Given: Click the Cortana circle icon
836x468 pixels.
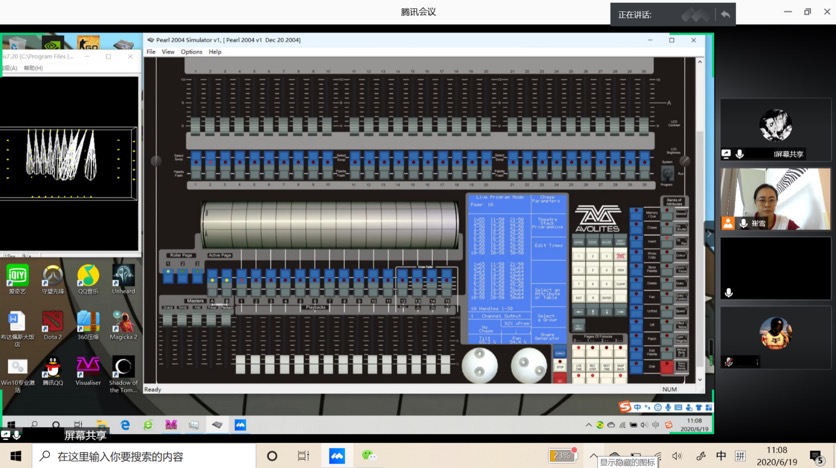Looking at the screenshot, I should tap(271, 456).
